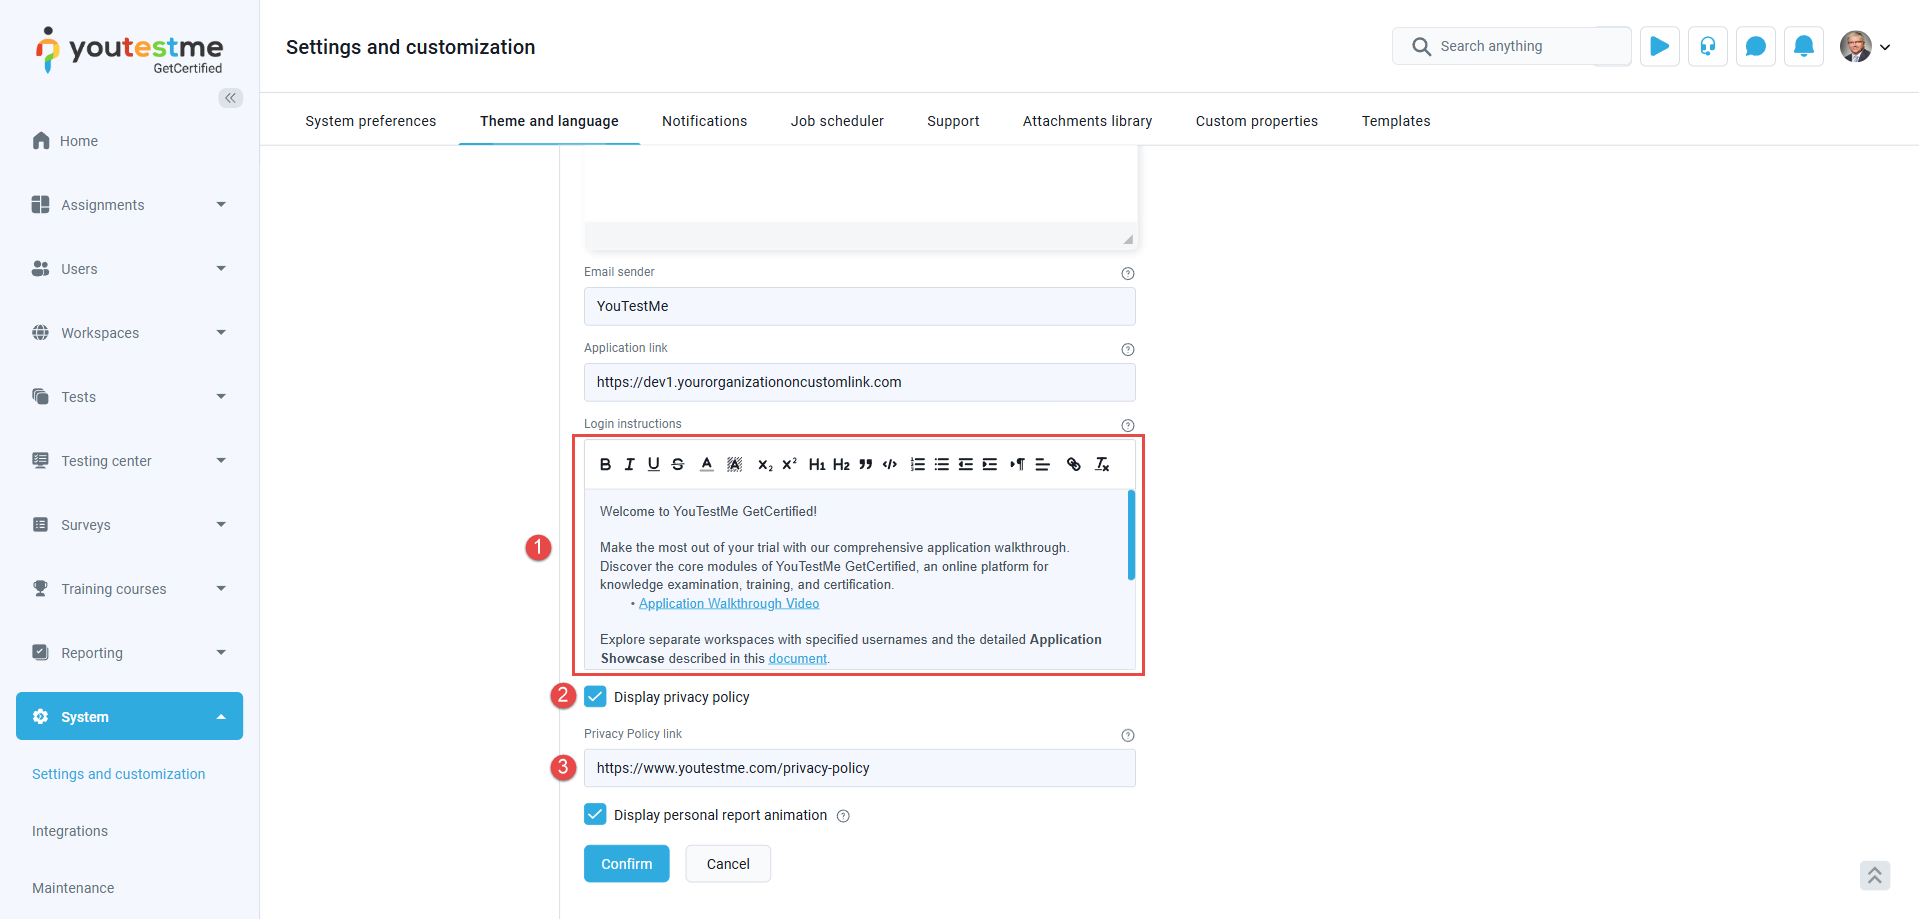This screenshot has height=919, width=1919.
Task: Expand the Workspaces menu
Action: click(129, 332)
